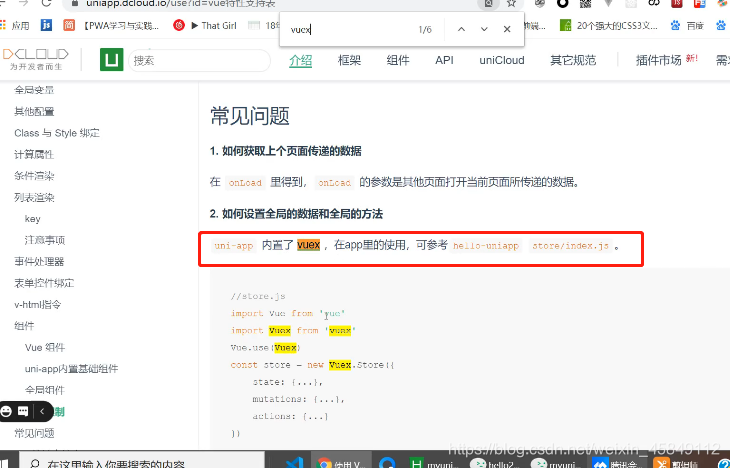Bookmark page with the star icon
The width and height of the screenshot is (730, 468).
click(x=511, y=3)
